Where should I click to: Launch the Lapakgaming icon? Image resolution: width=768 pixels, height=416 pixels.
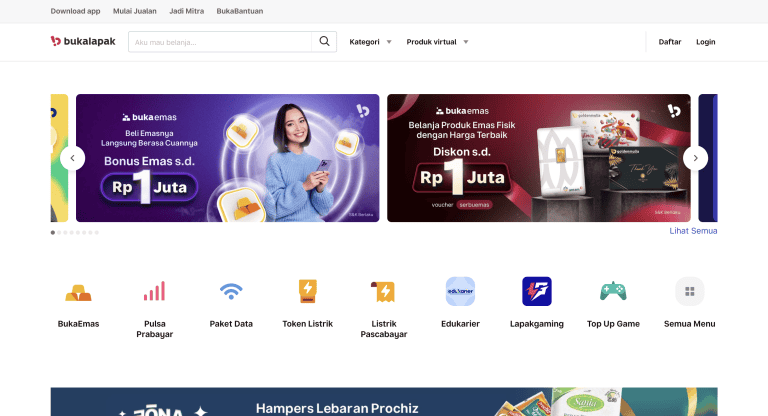(537, 292)
